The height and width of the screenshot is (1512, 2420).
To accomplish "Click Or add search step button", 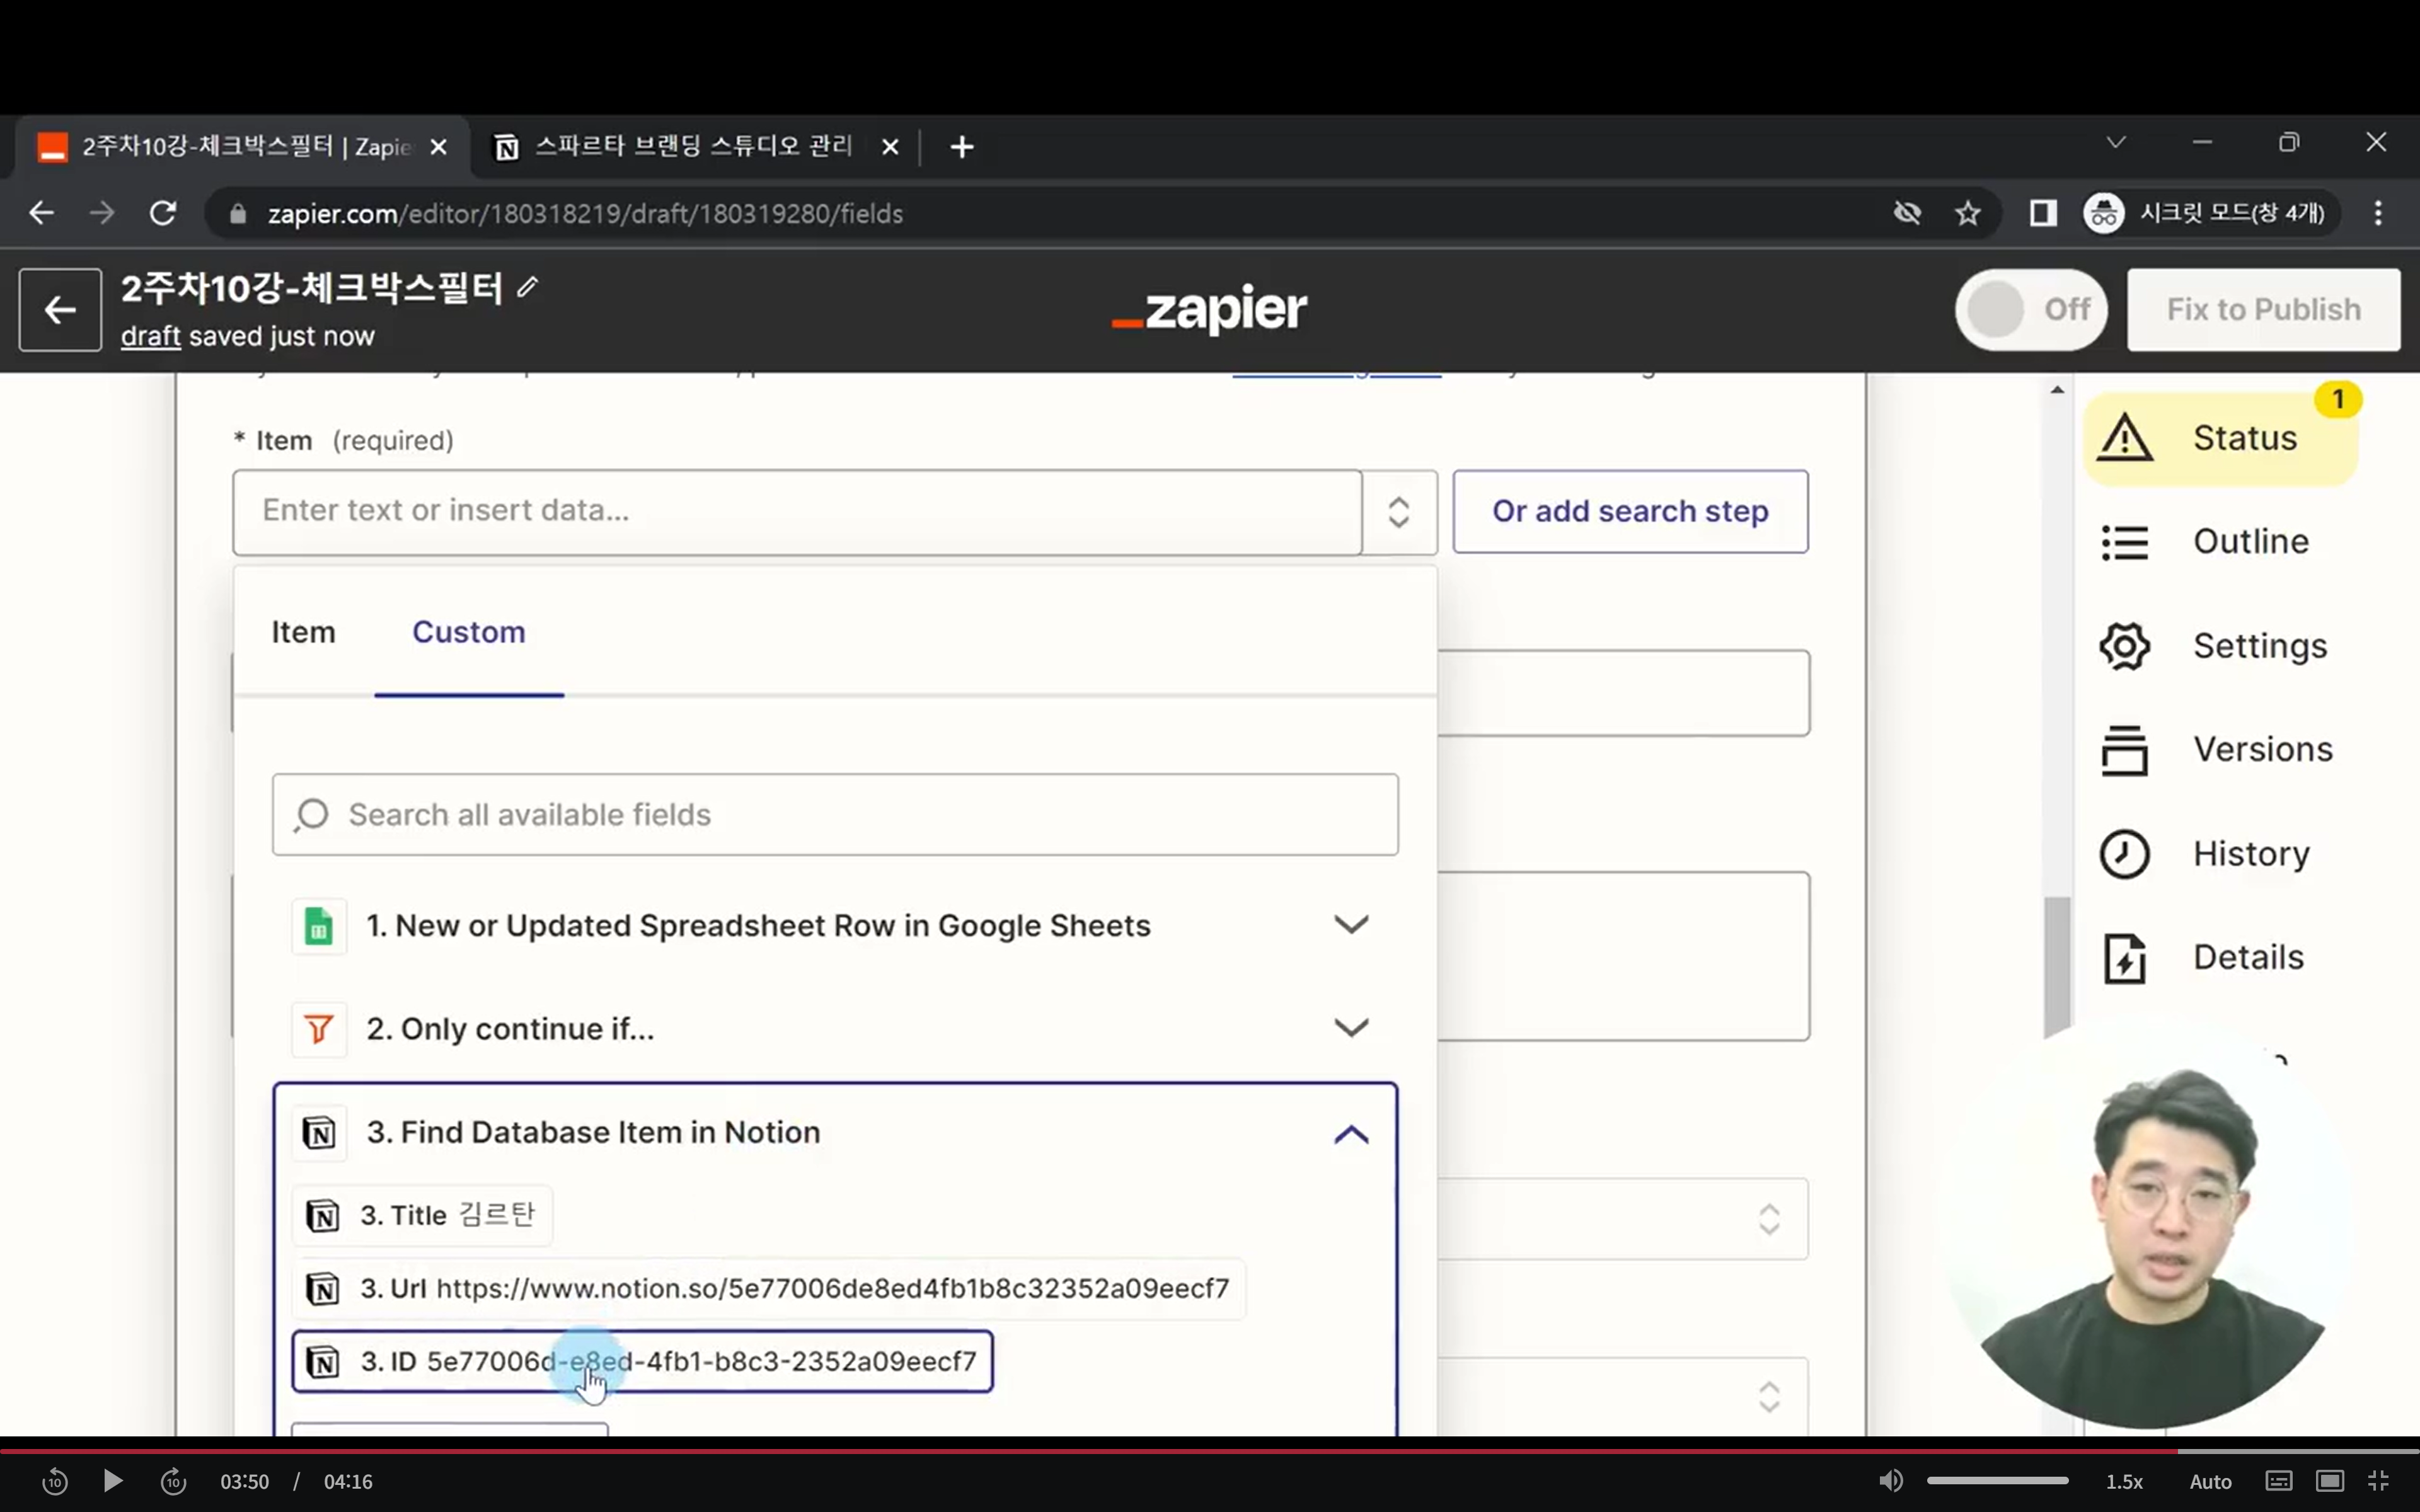I will (x=1630, y=512).
